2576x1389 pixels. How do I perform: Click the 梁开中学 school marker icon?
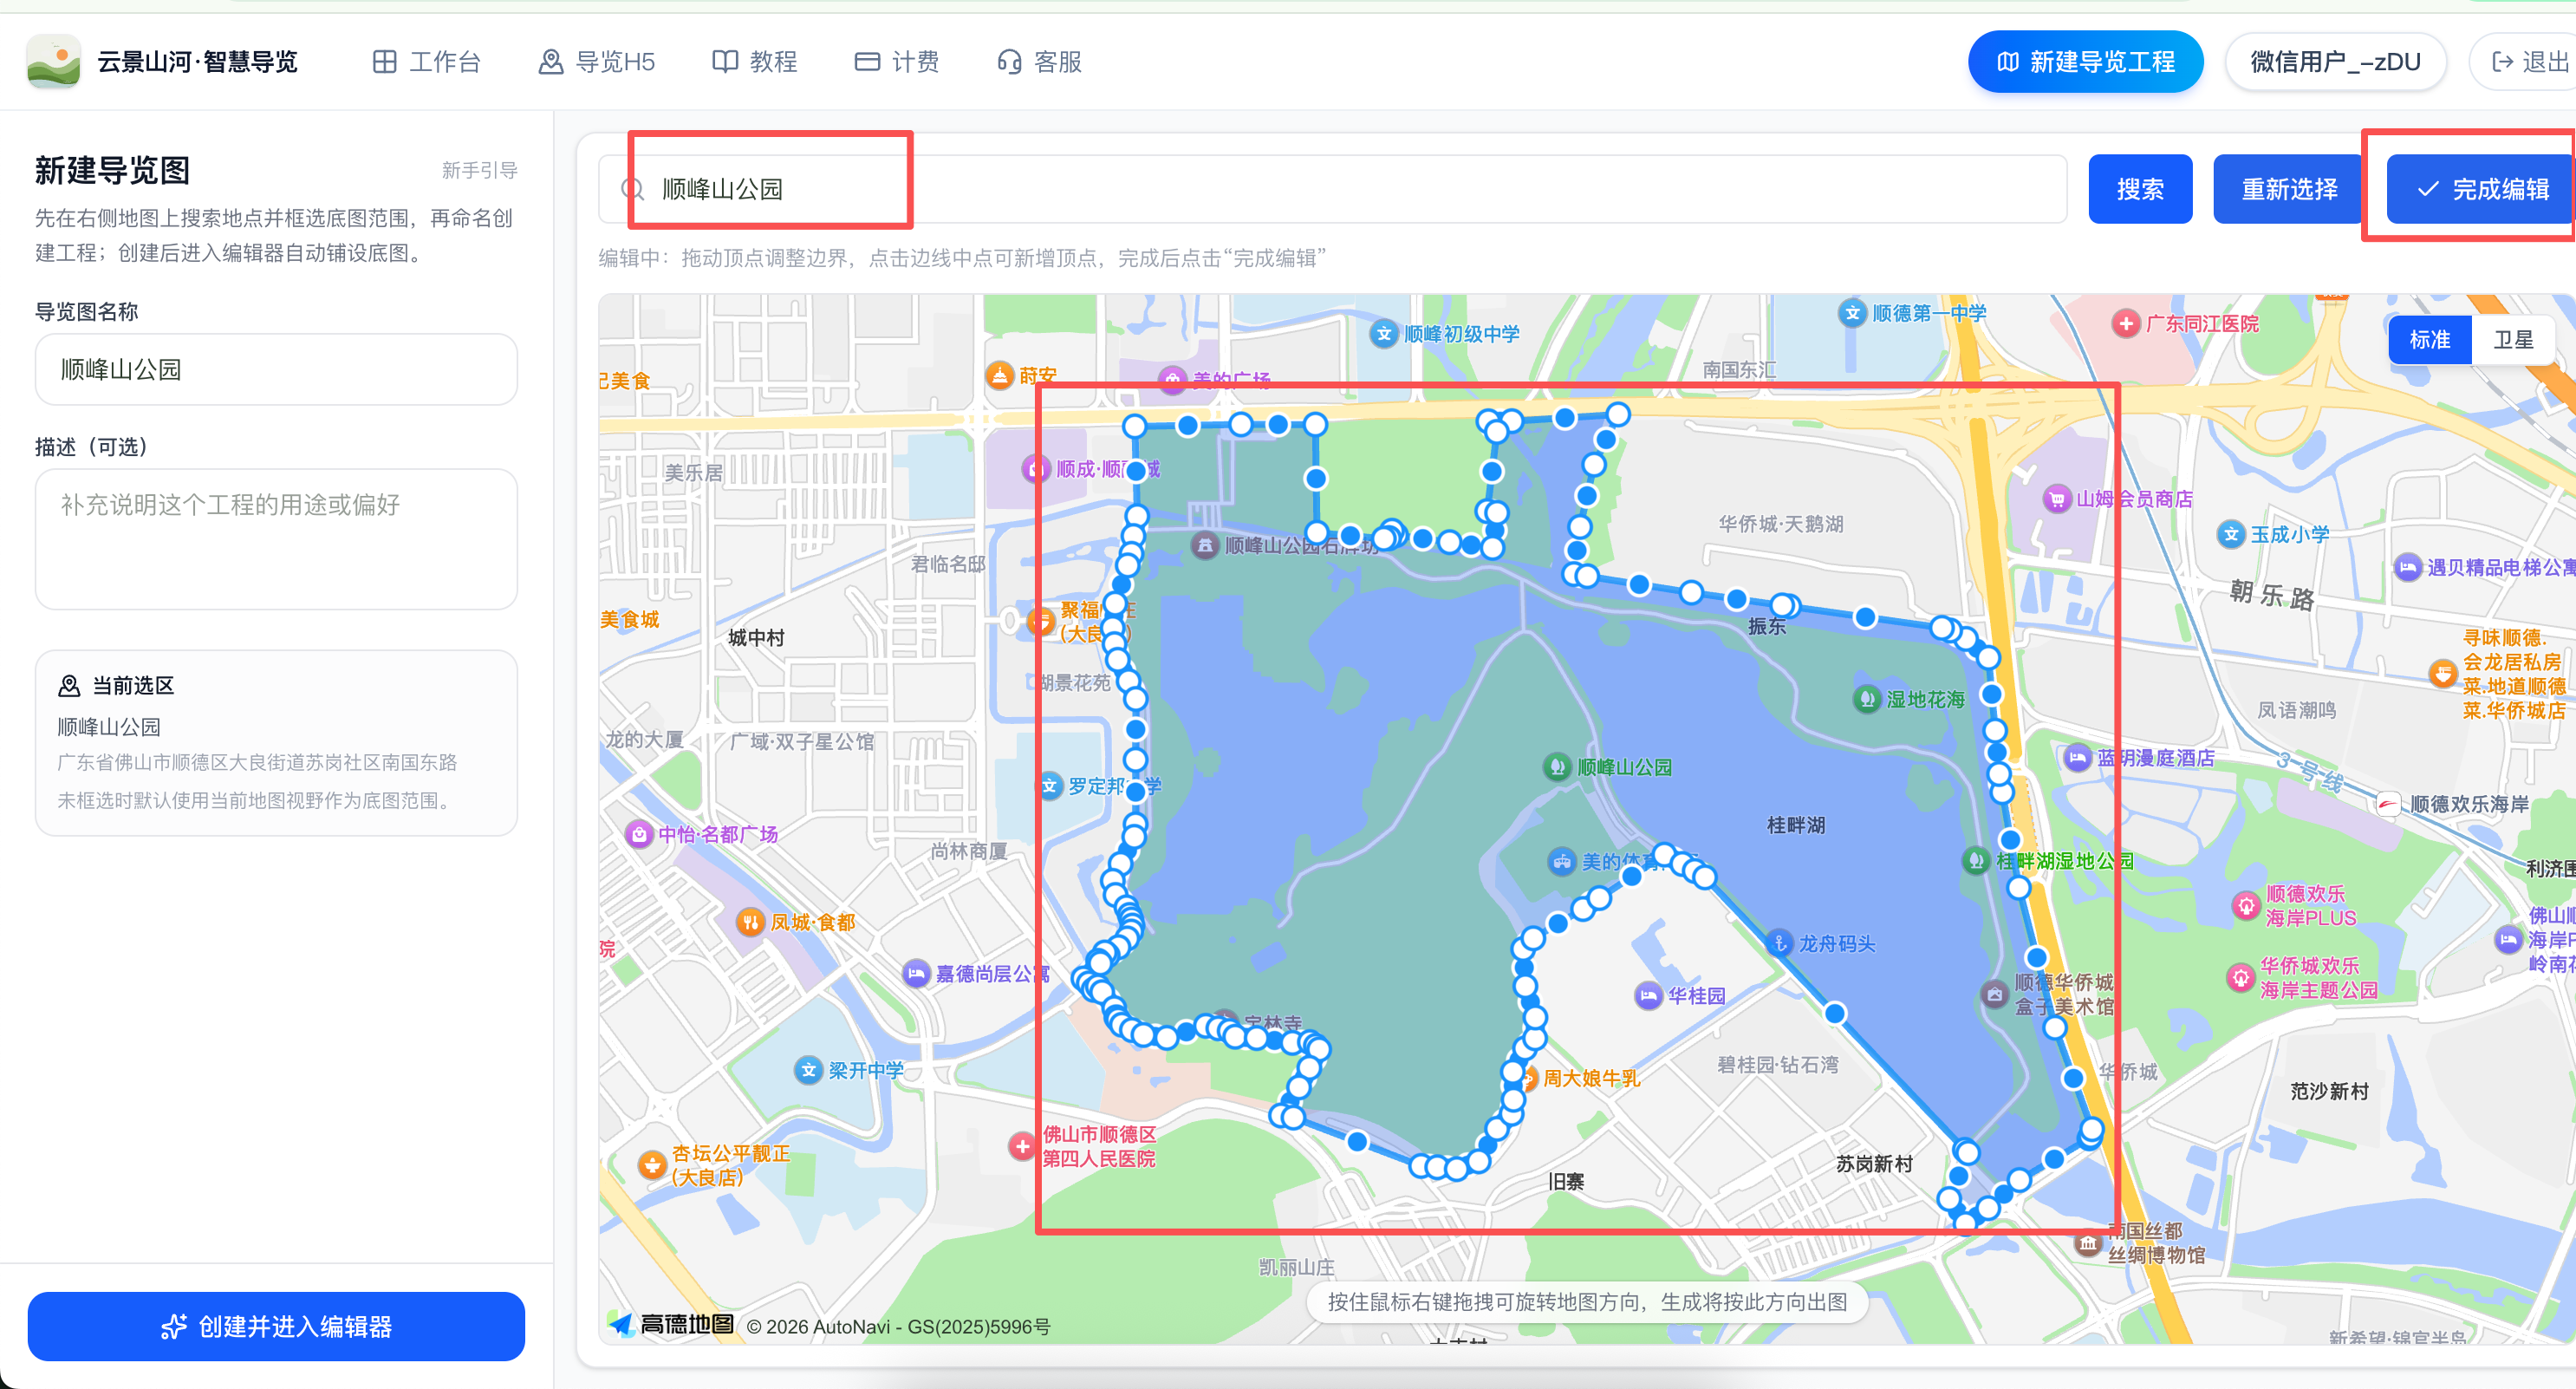pos(808,1071)
